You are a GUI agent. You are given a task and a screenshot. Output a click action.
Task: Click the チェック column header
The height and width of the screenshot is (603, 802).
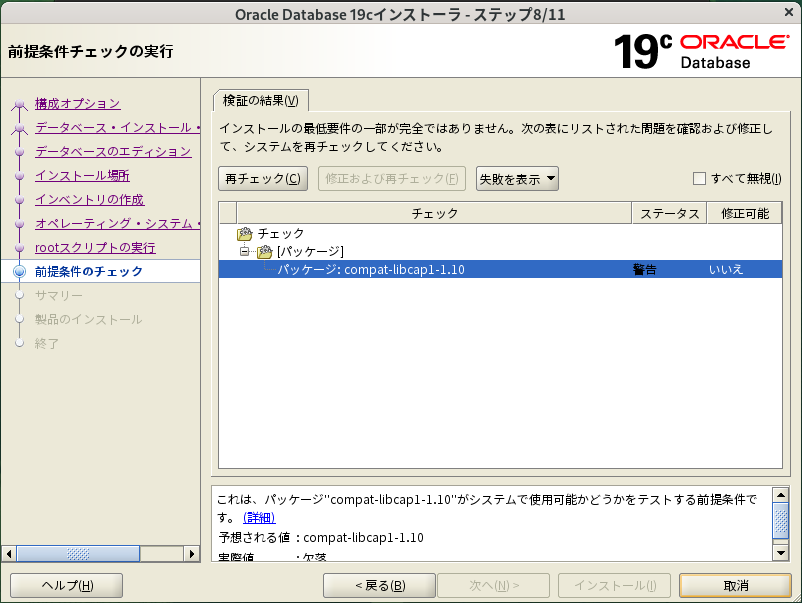point(434,213)
